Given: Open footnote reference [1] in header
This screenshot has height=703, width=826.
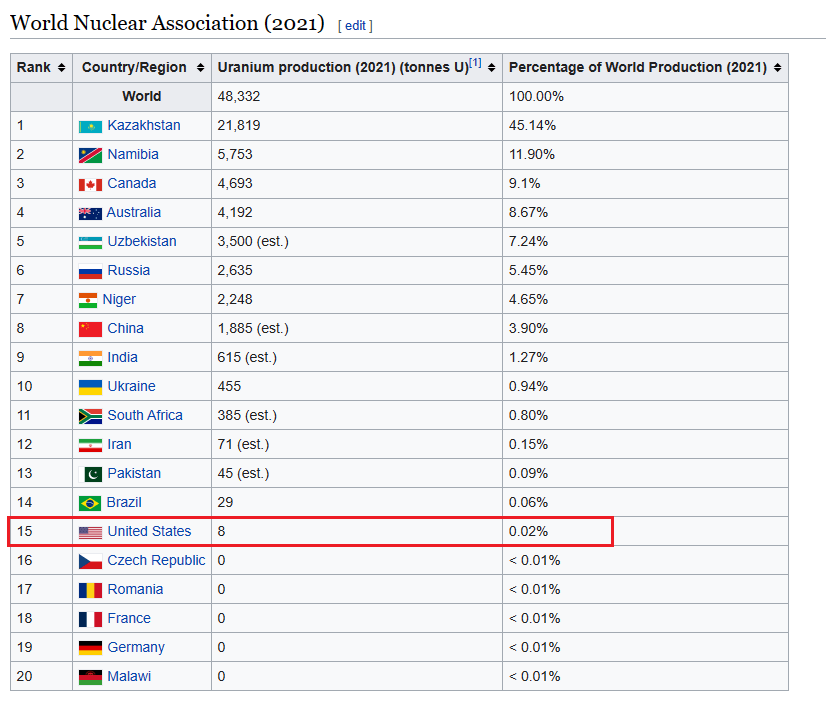Looking at the screenshot, I should click(475, 63).
